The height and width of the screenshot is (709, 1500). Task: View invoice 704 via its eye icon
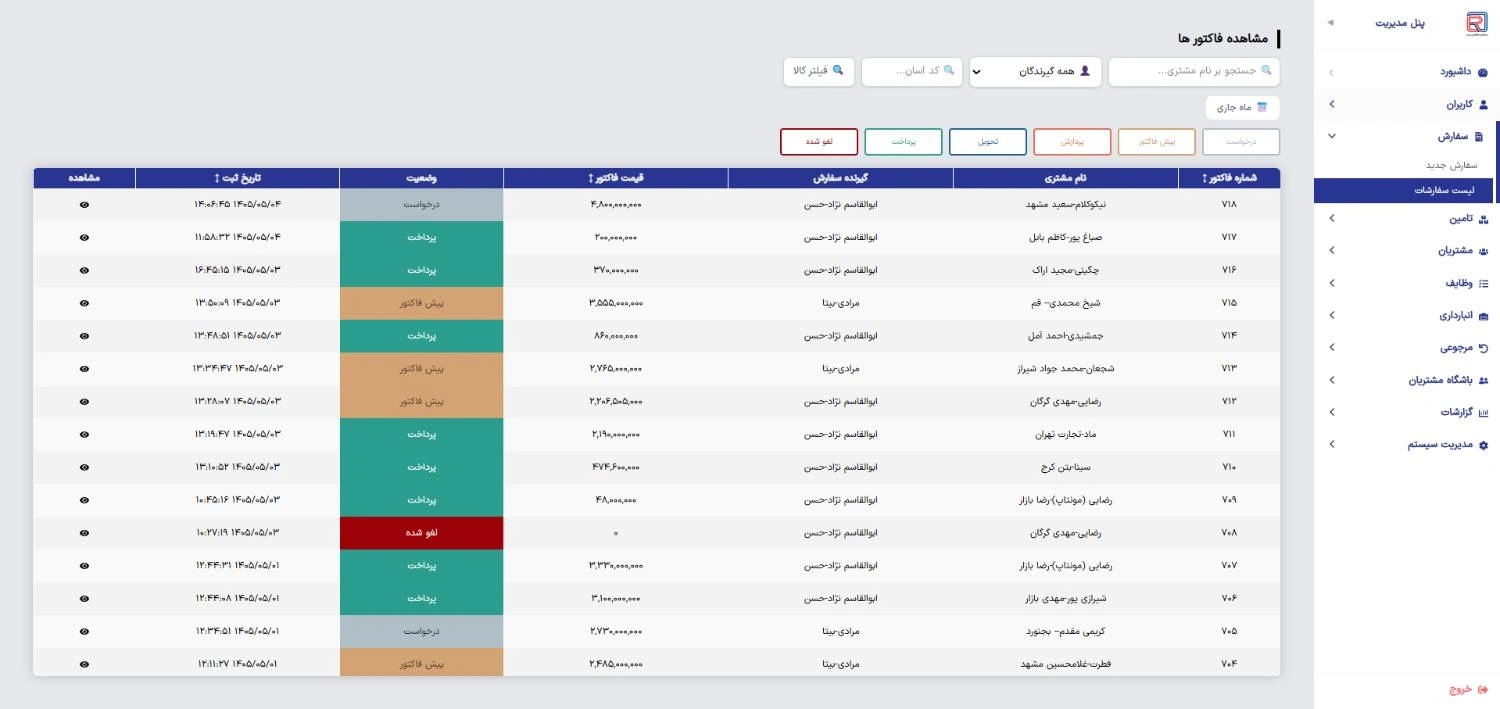[x=84, y=664]
